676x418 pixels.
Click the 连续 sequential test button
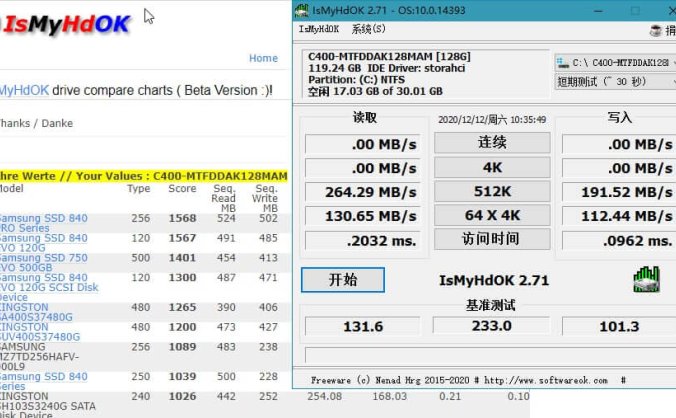tap(492, 143)
